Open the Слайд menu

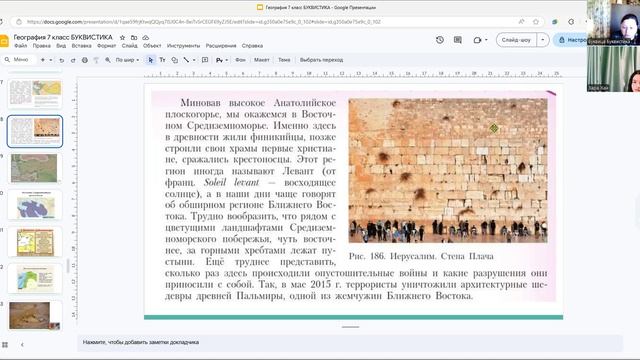coord(129,46)
